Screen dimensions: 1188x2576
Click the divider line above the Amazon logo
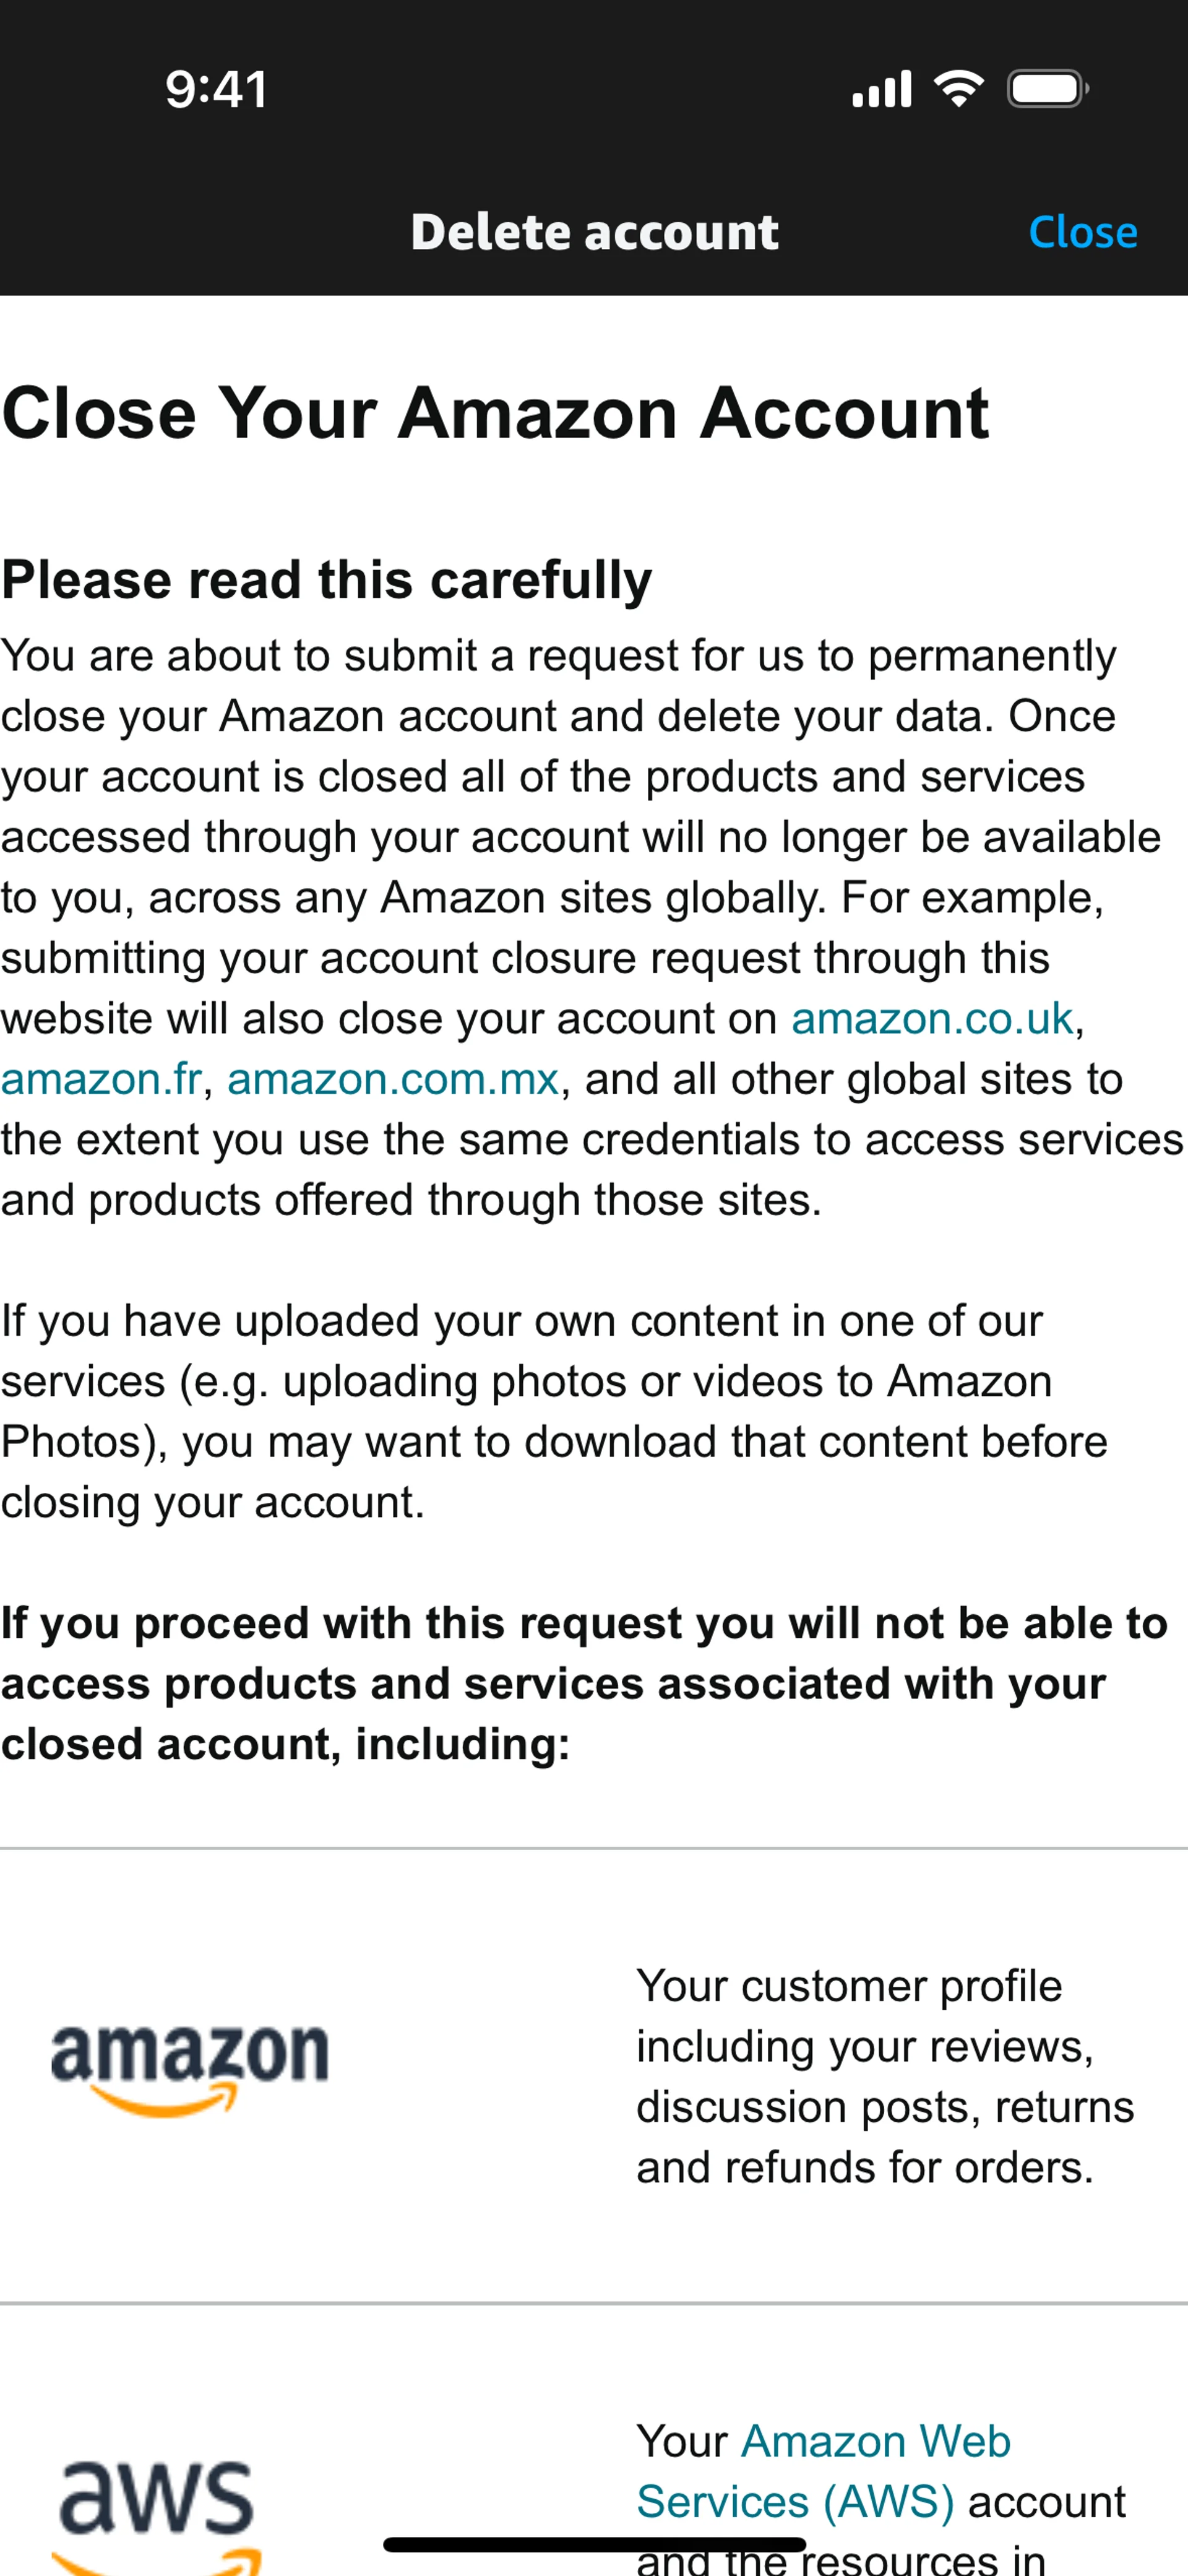(594, 1848)
